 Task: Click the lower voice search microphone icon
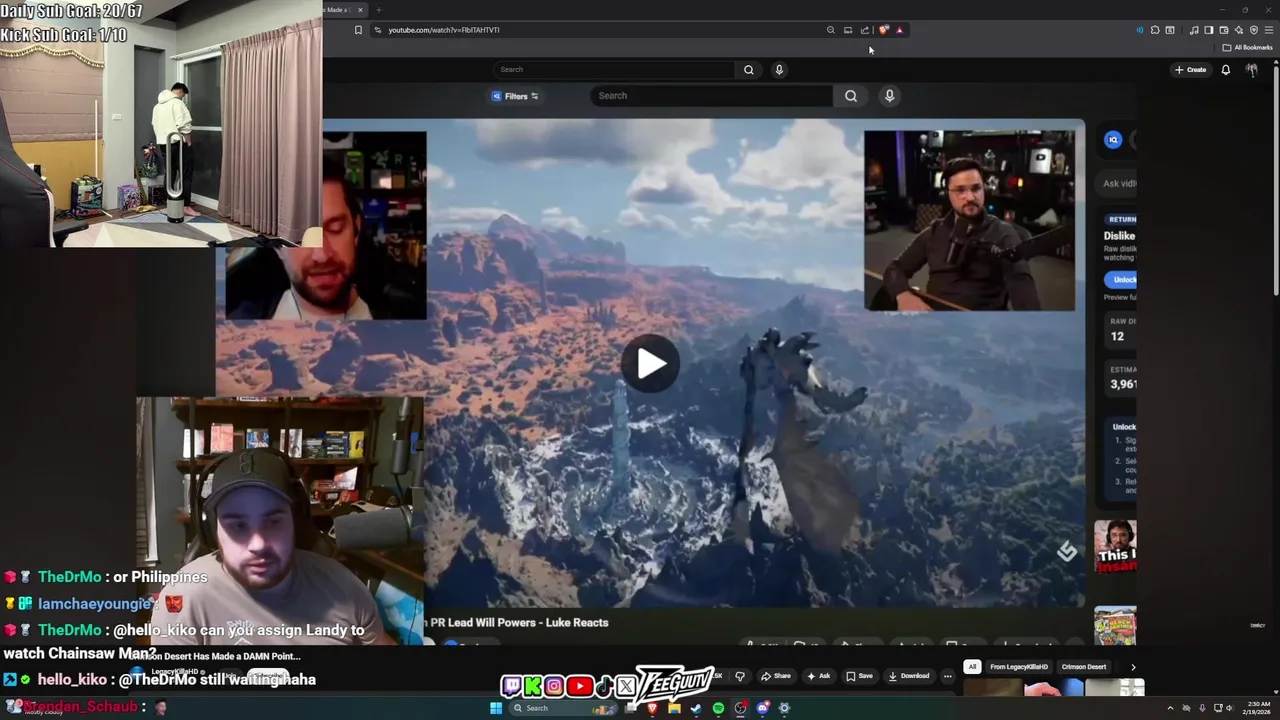click(889, 96)
